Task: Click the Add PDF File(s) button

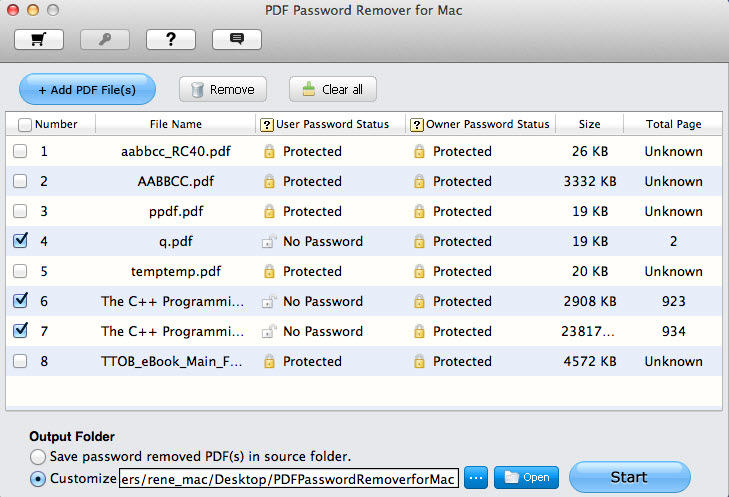Action: [x=87, y=89]
